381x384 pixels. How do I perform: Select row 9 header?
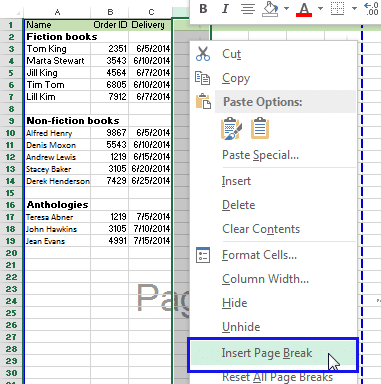point(11,121)
